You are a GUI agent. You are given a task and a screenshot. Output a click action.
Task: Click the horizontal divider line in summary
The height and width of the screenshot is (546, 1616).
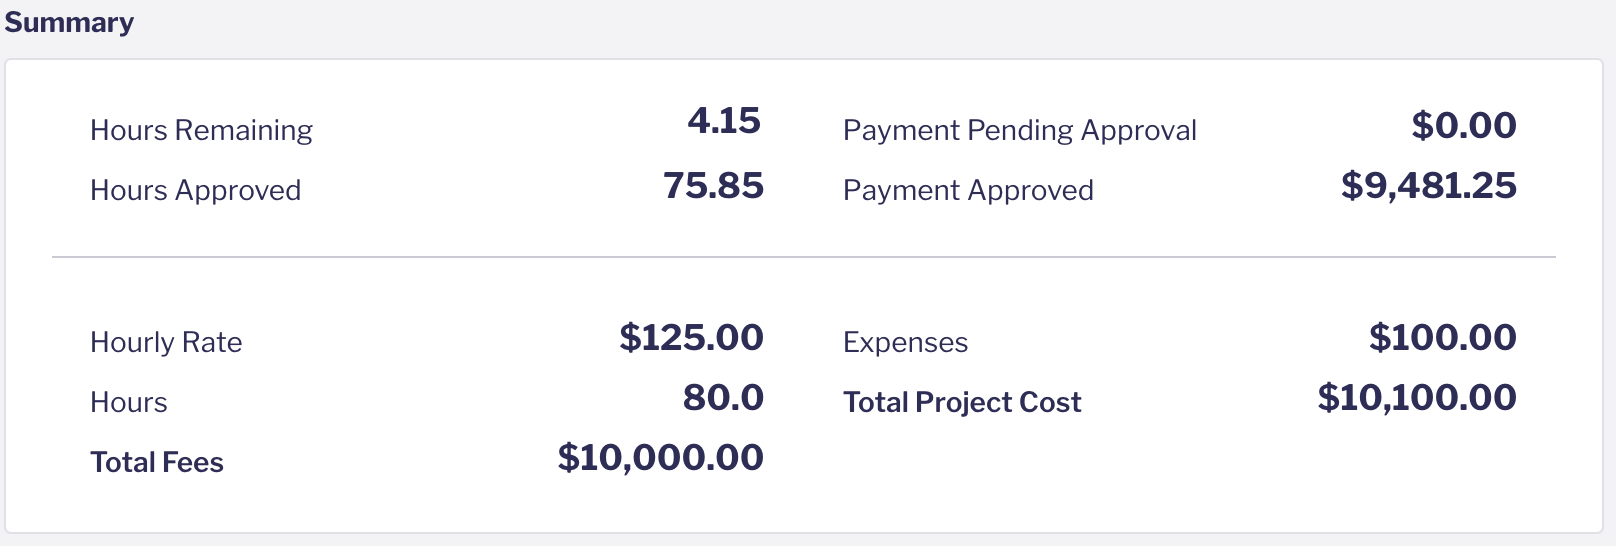point(804,257)
